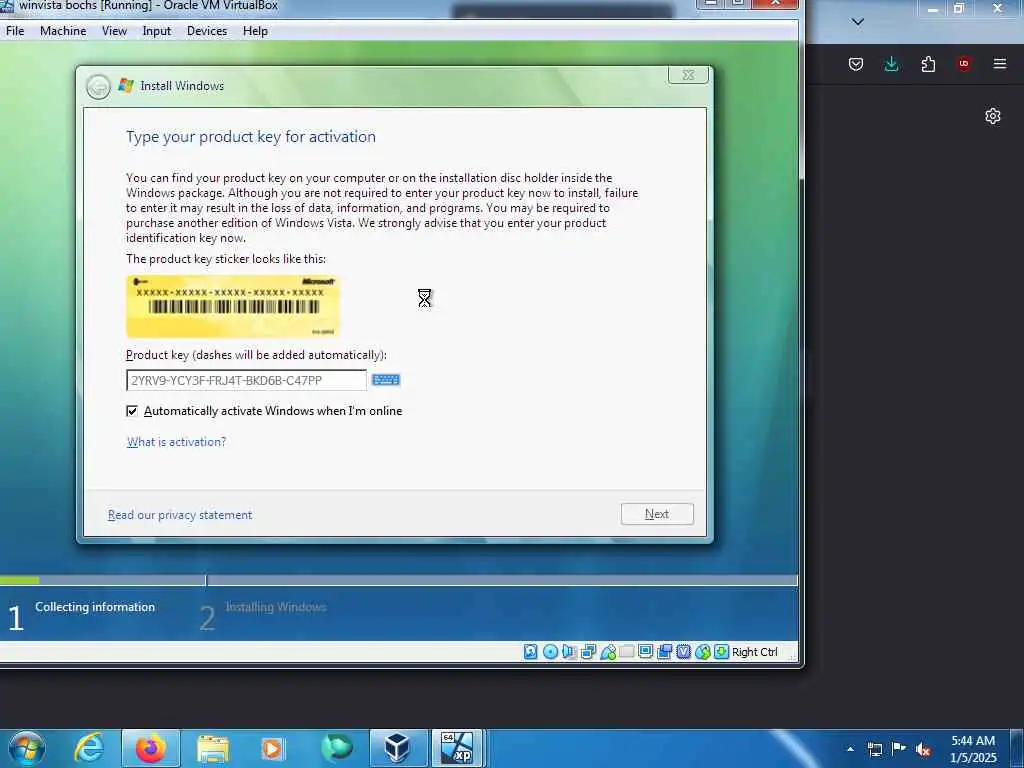Image resolution: width=1024 pixels, height=768 pixels.
Task: Open the Action Center flag tray icon
Action: click(x=899, y=749)
